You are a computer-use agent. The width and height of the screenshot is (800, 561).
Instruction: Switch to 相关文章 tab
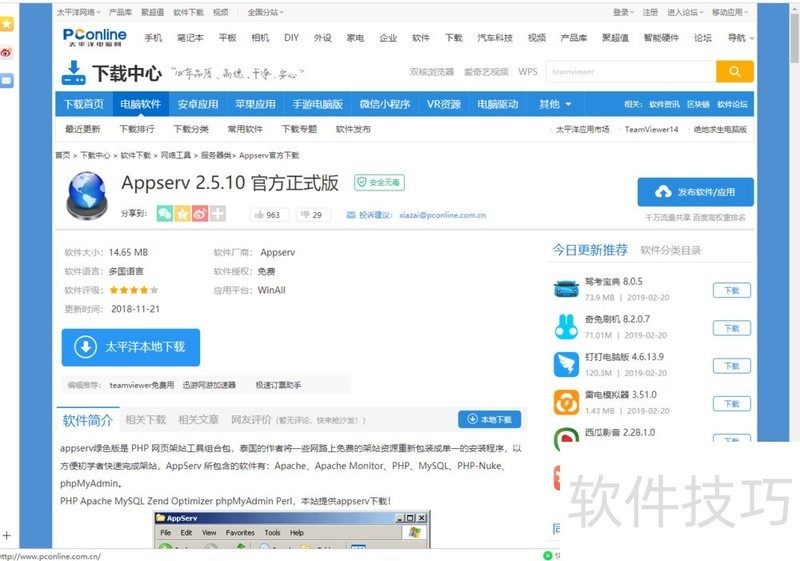click(x=198, y=420)
